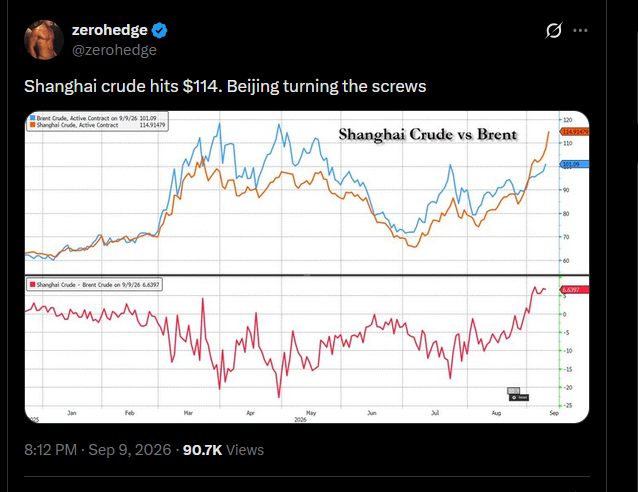
Task: Open the @zerohedge handle link
Action: [114, 50]
